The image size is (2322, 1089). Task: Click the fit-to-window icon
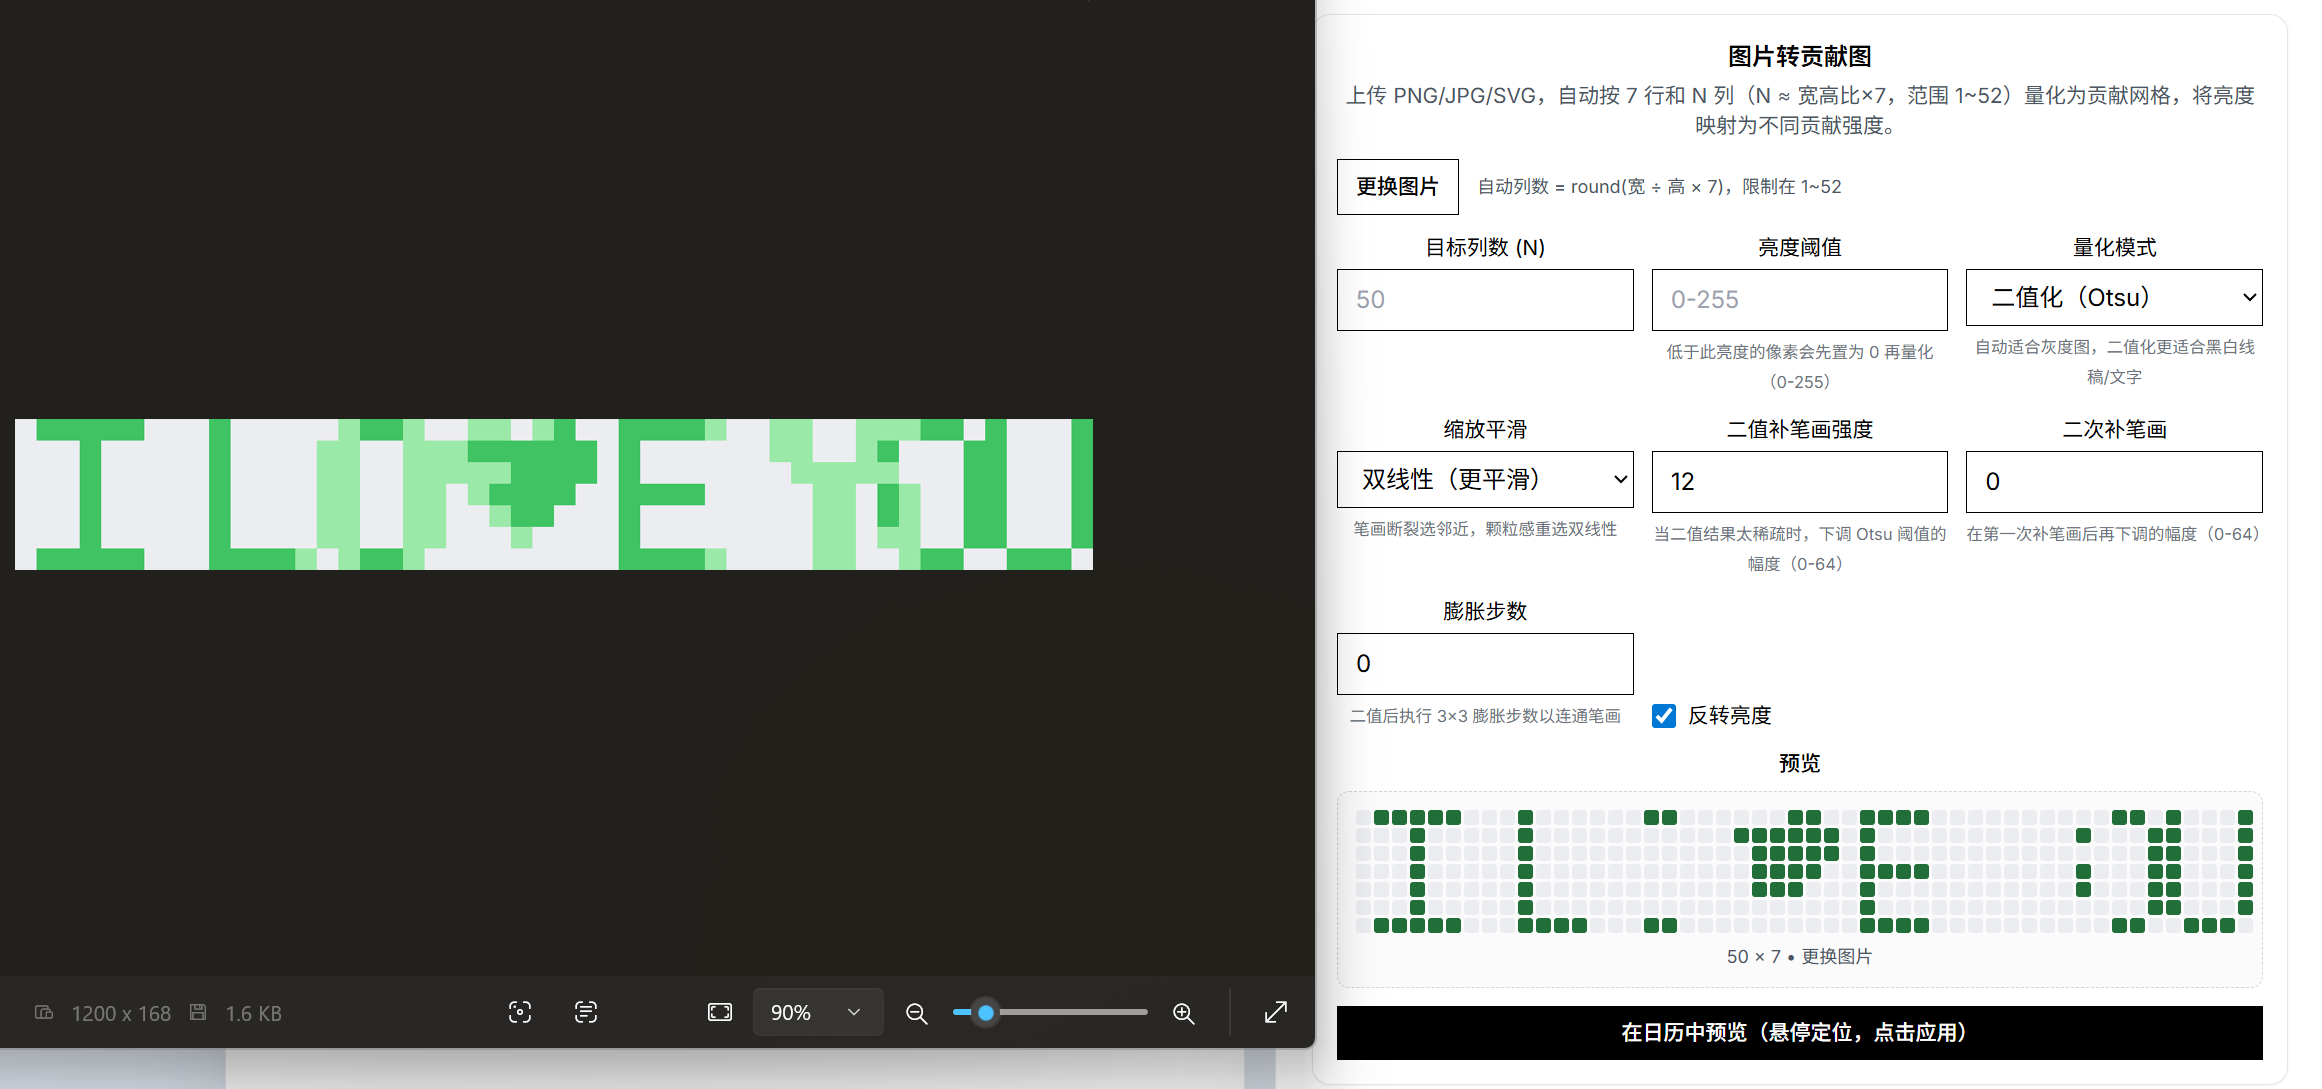720,1012
